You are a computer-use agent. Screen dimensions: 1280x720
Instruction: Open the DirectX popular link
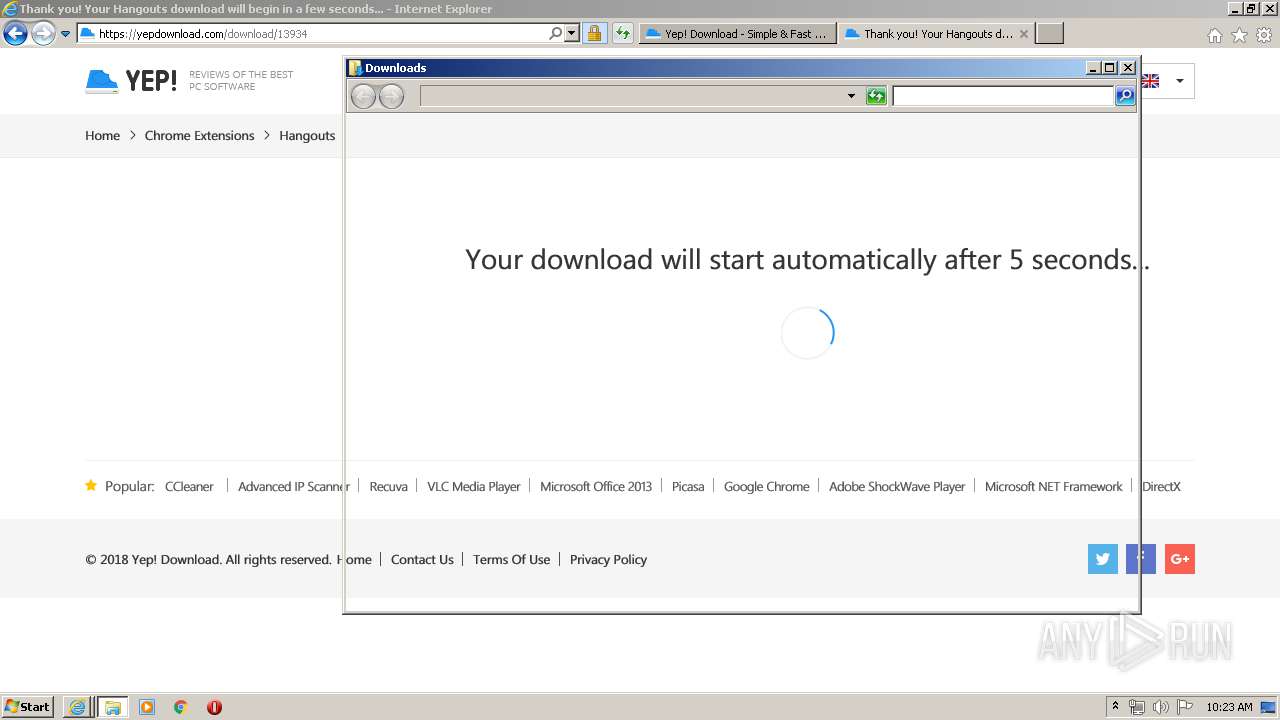(1161, 486)
